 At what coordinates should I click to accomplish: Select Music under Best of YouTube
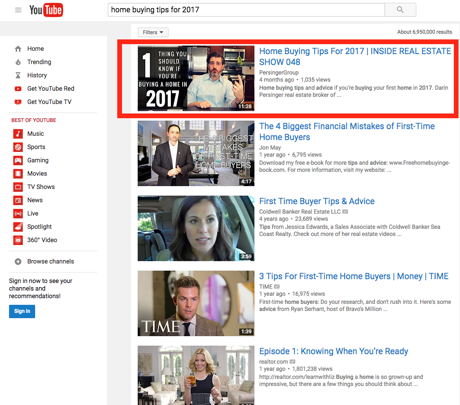pyautogui.click(x=36, y=134)
